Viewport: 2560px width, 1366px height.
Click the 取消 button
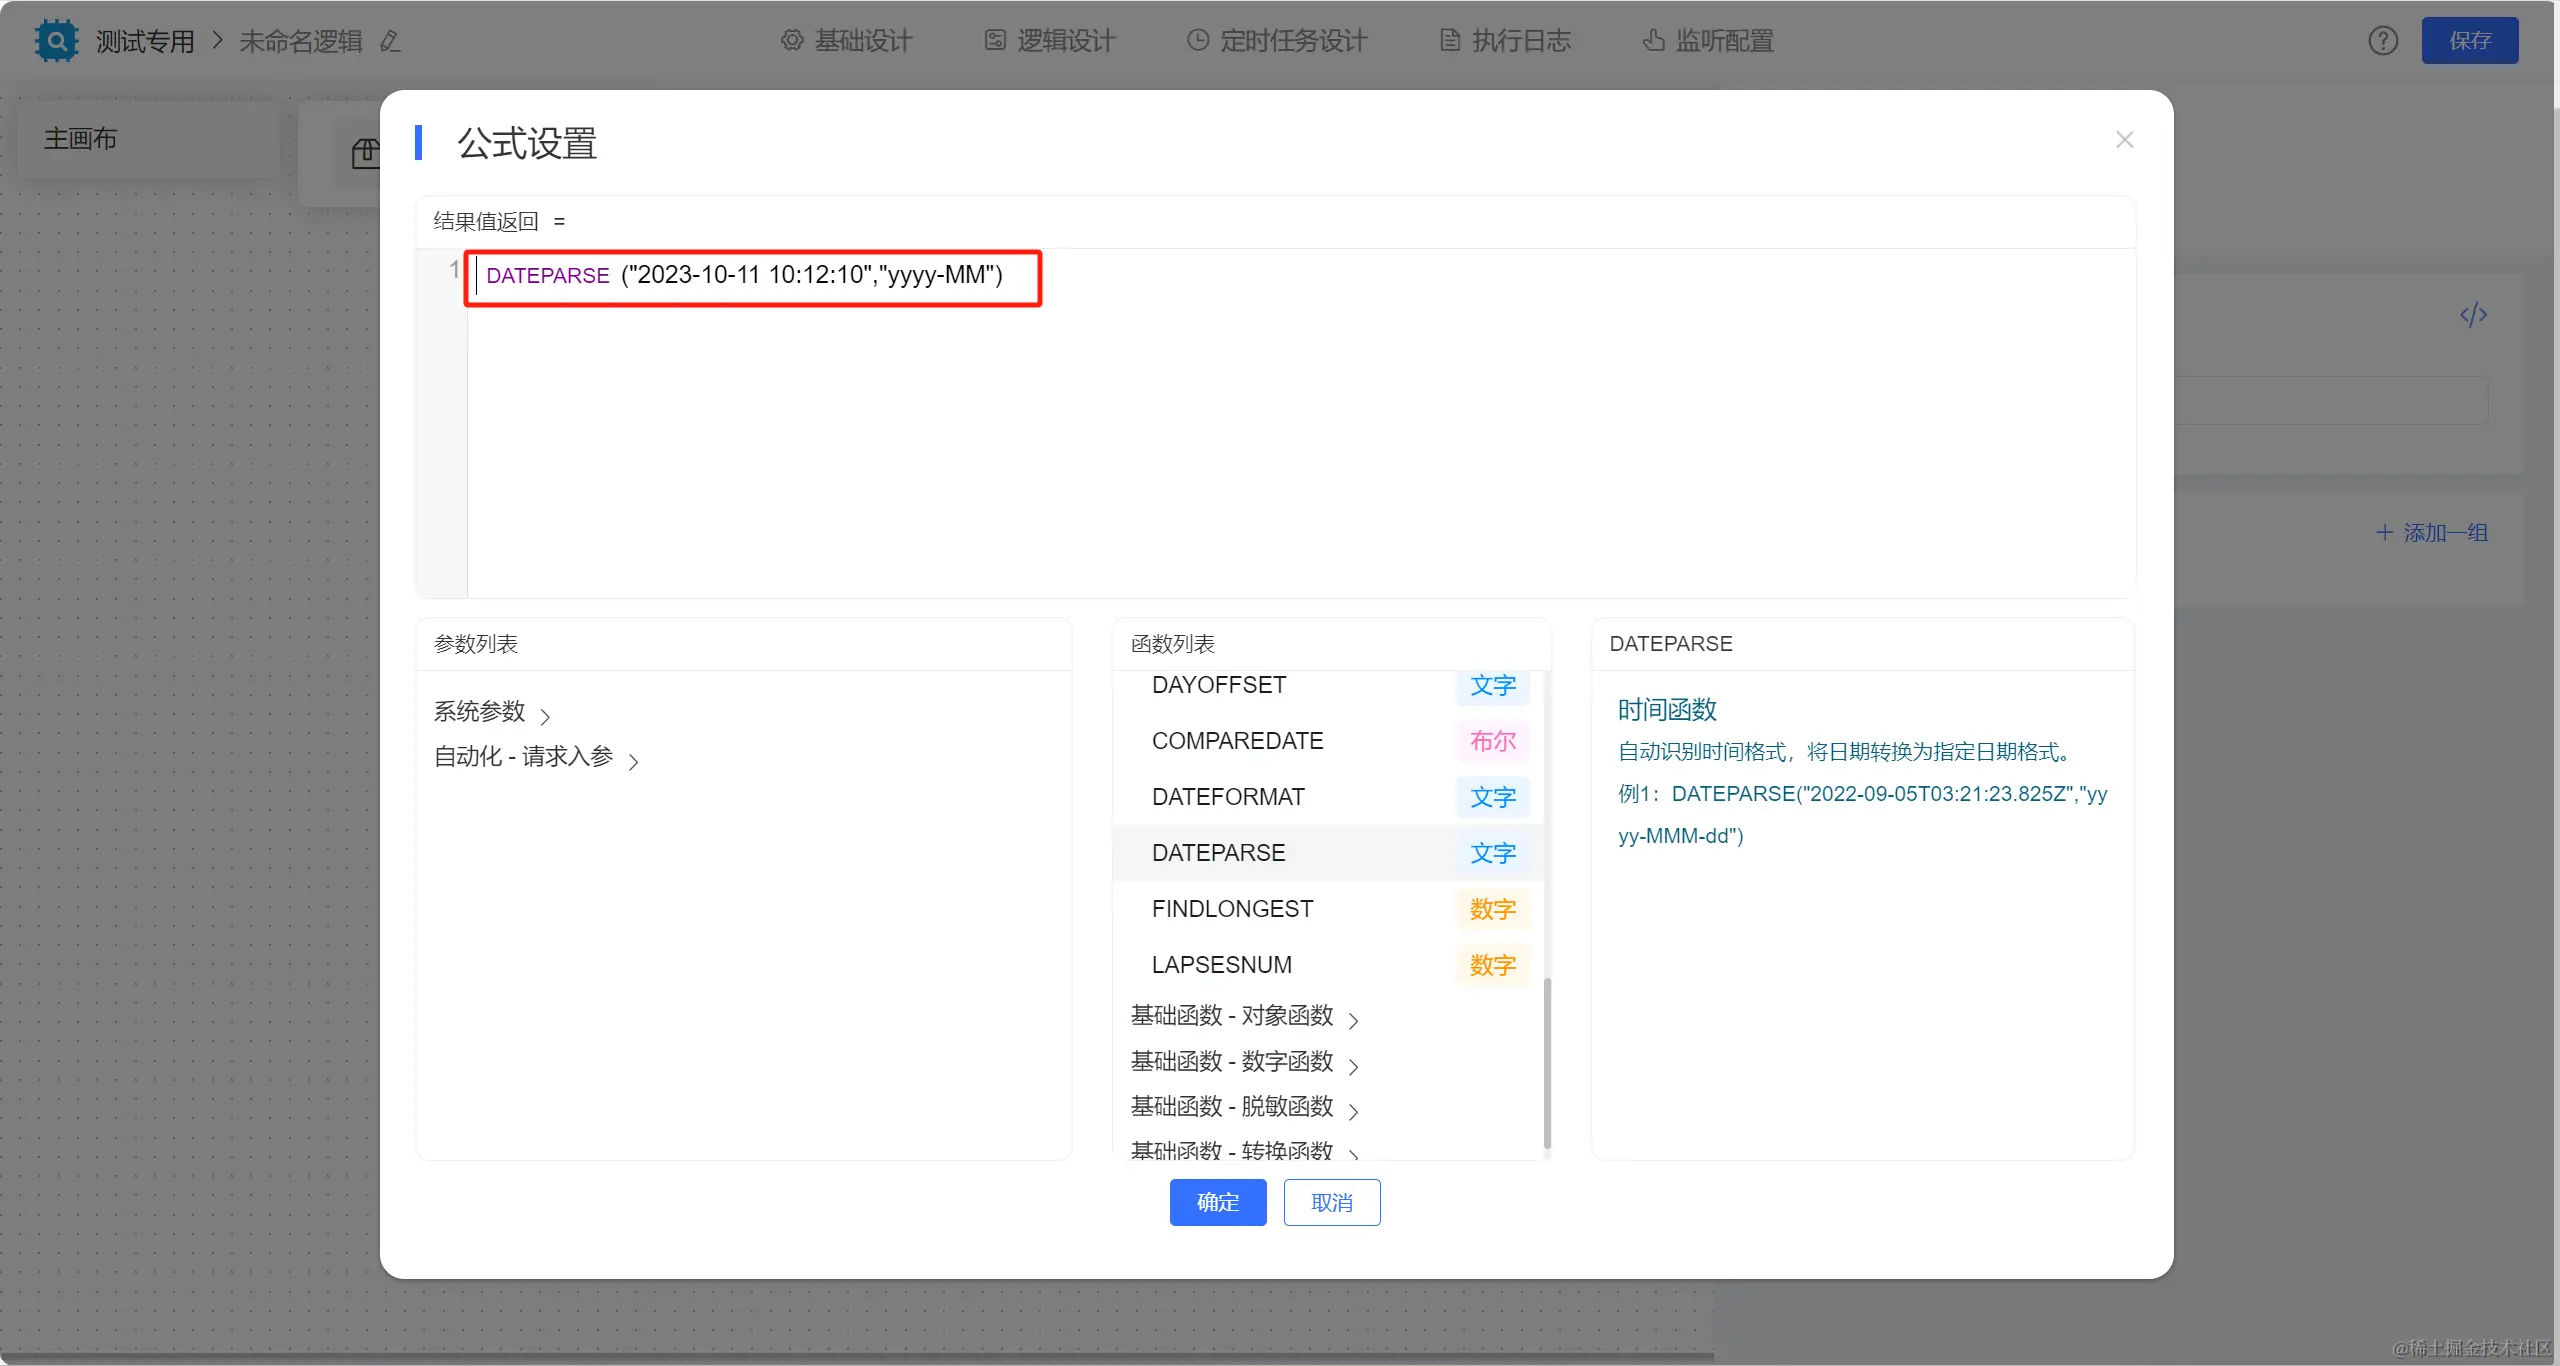[1331, 1202]
